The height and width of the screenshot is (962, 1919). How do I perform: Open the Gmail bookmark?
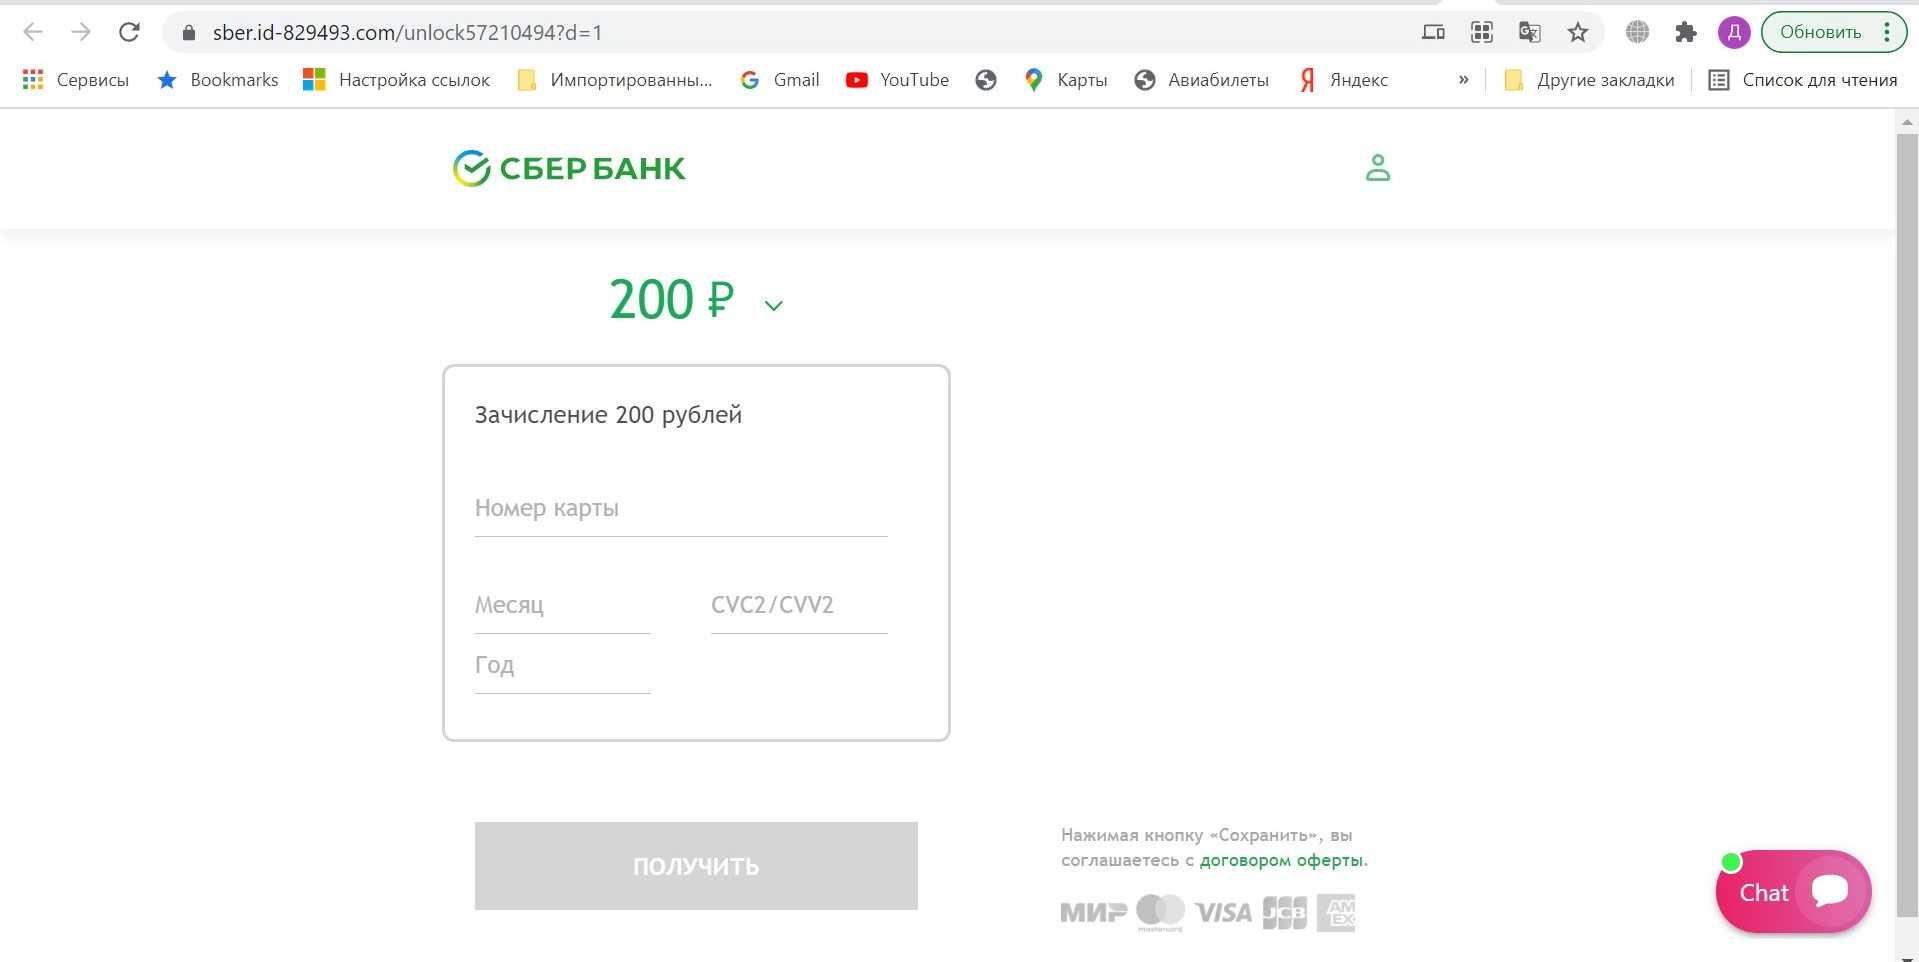click(780, 80)
